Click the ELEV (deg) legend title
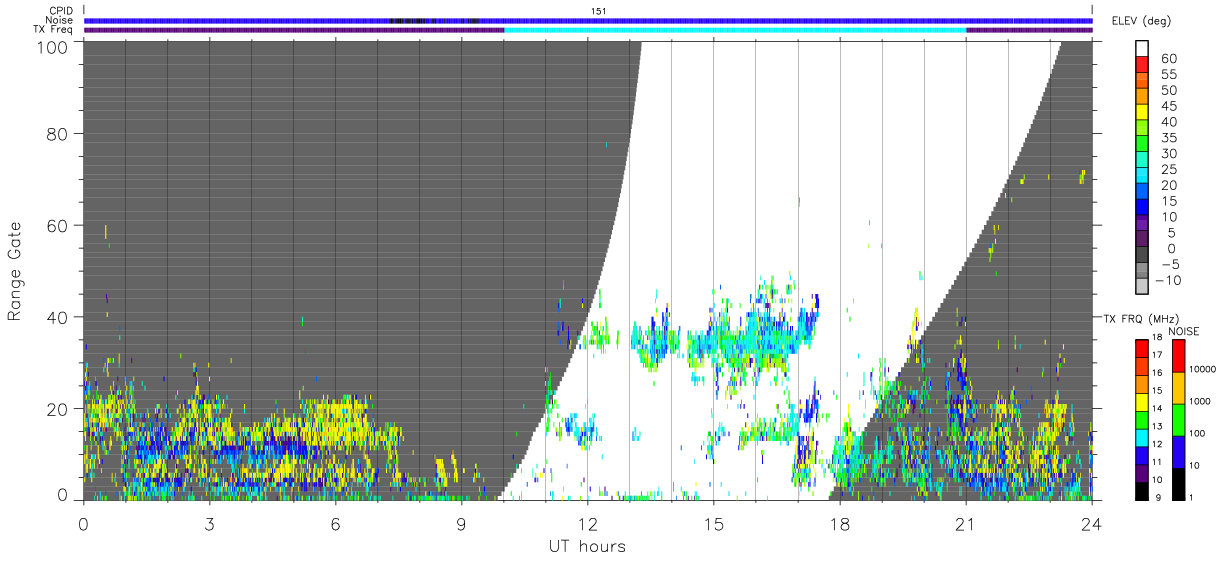Screen dimensions: 1228x567 (1141, 21)
